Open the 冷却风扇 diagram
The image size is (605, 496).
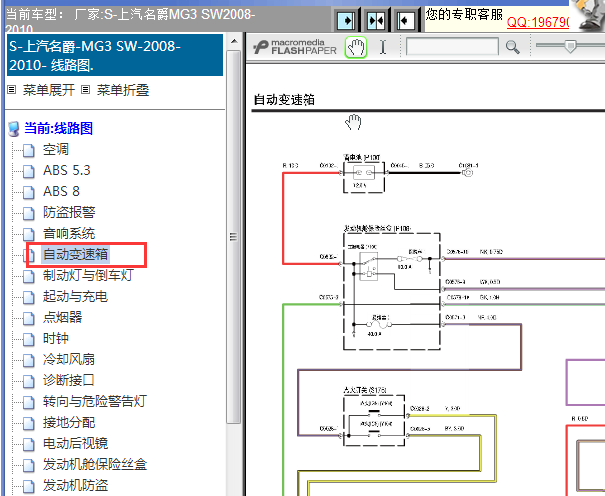69,359
